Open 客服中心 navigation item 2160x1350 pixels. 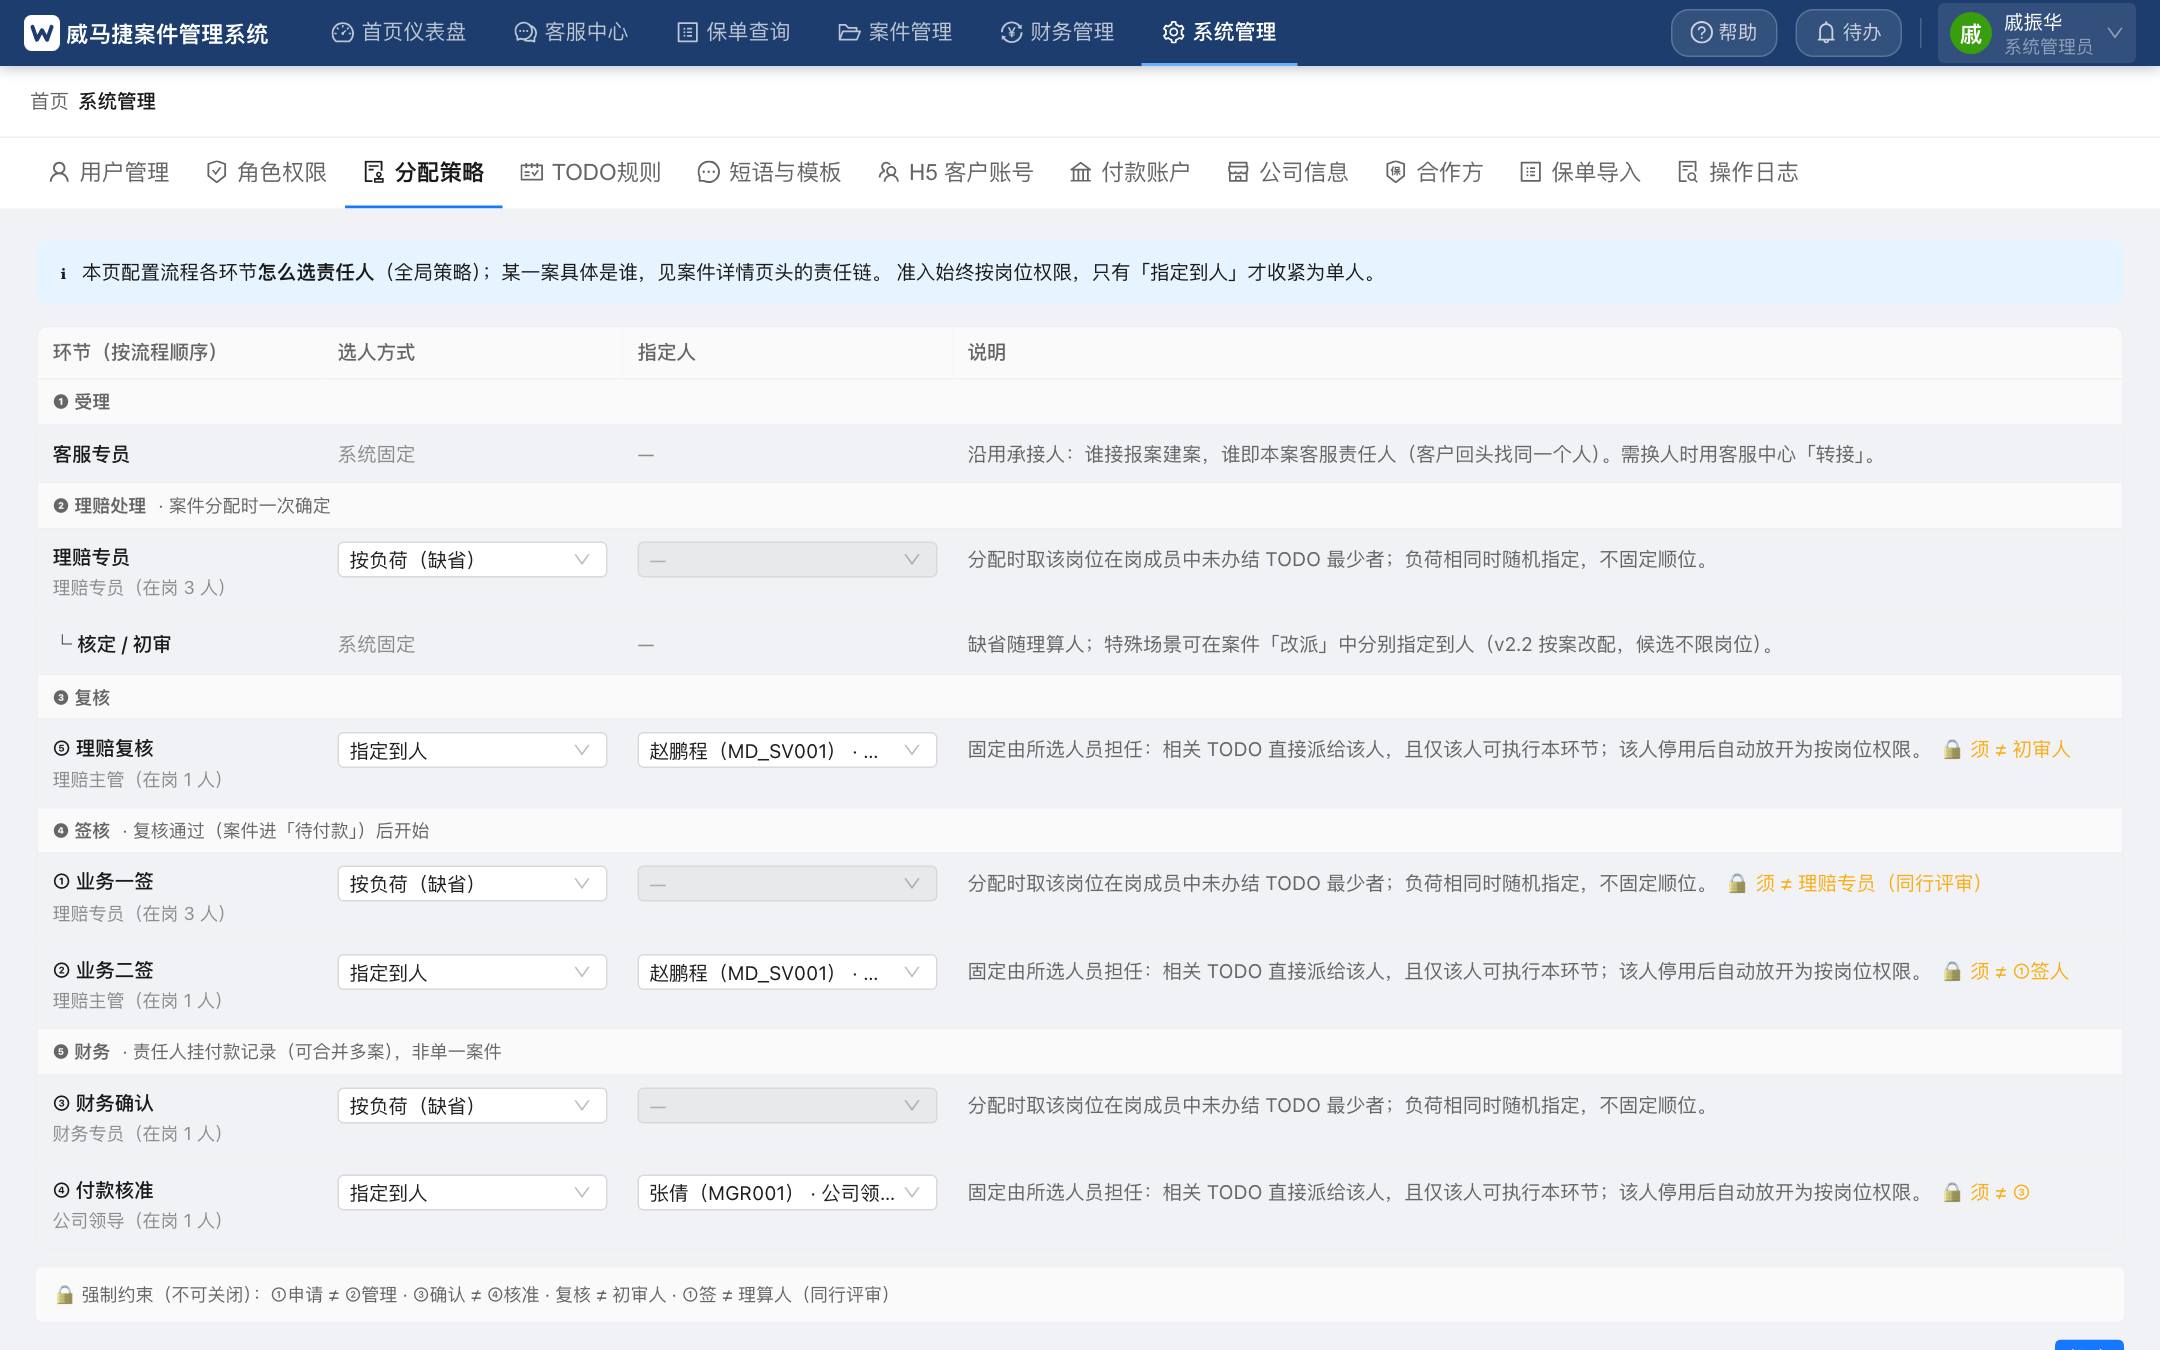point(571,32)
